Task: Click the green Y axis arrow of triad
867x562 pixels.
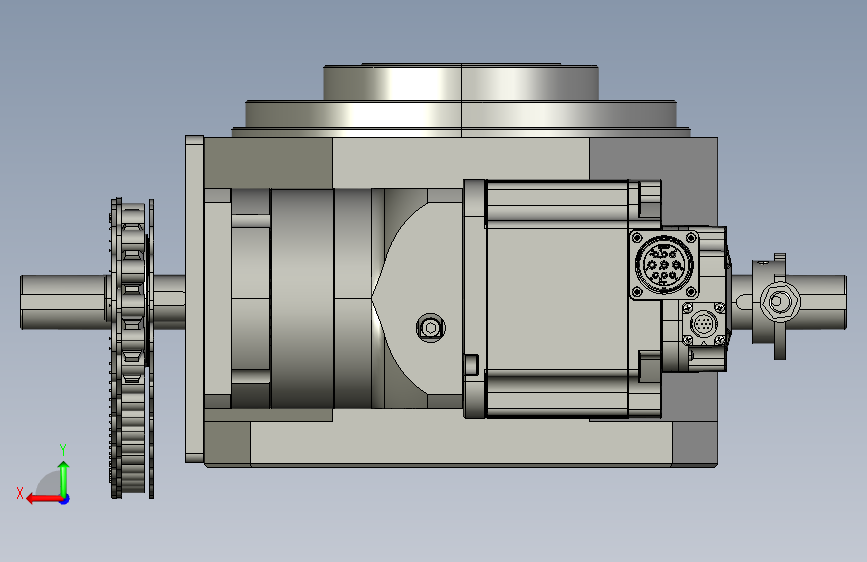Action: coord(64,479)
